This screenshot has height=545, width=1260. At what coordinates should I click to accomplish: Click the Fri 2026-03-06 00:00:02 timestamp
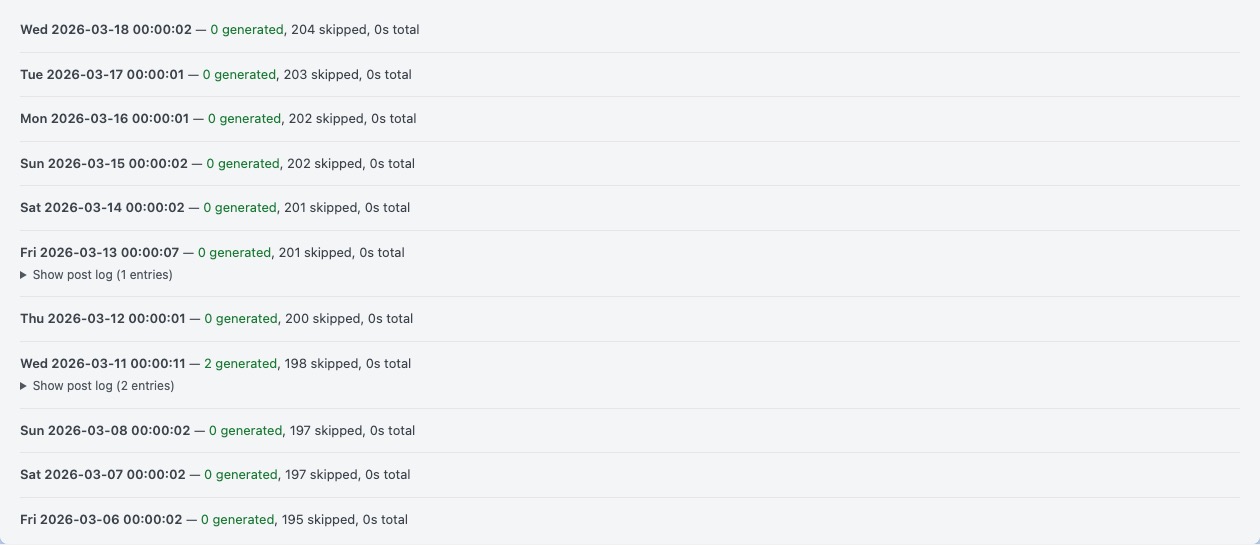pyautogui.click(x=101, y=520)
